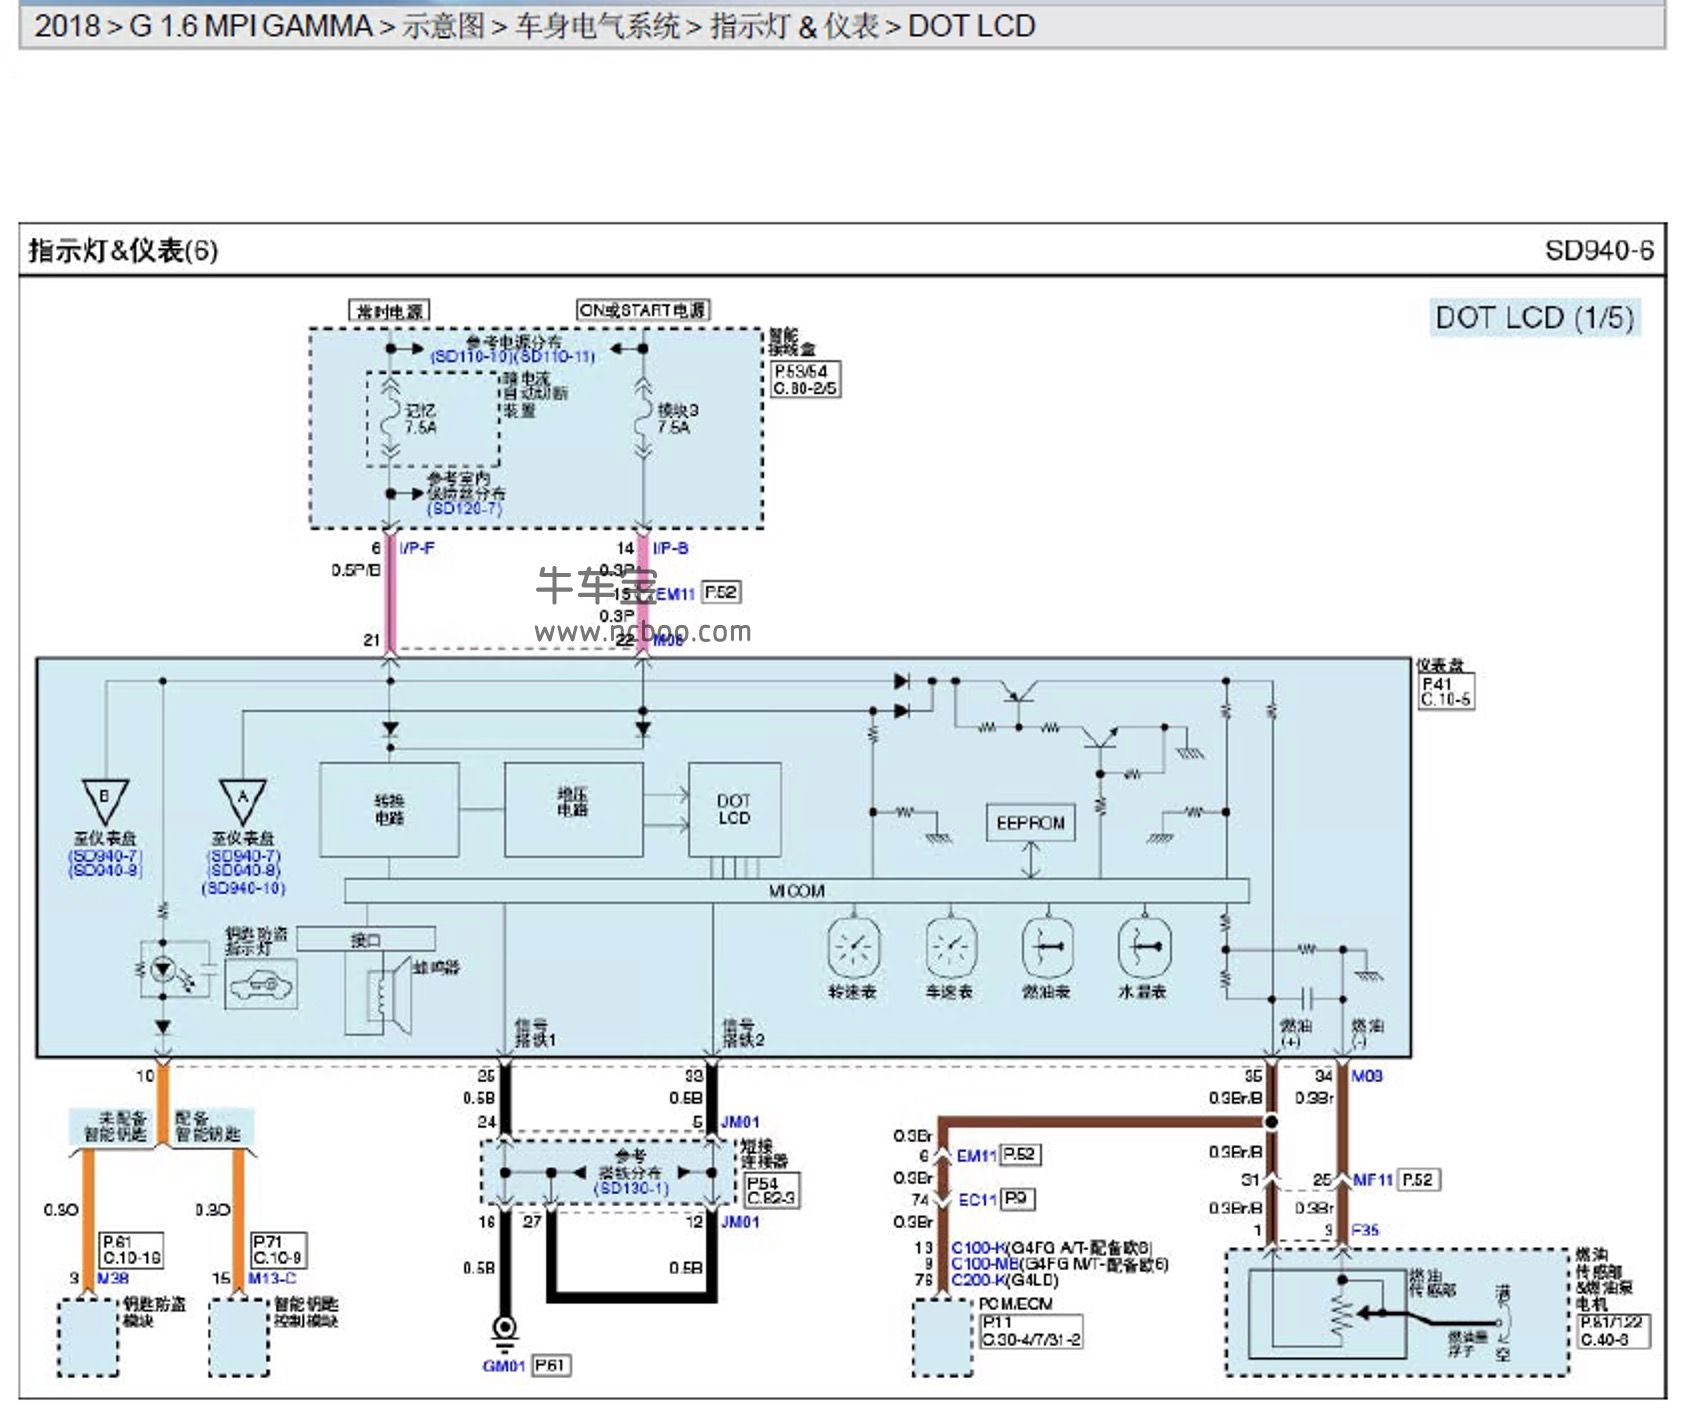The image size is (1684, 1424).
Task: Click the PCM/ECM module label
Action: [x=1015, y=1304]
